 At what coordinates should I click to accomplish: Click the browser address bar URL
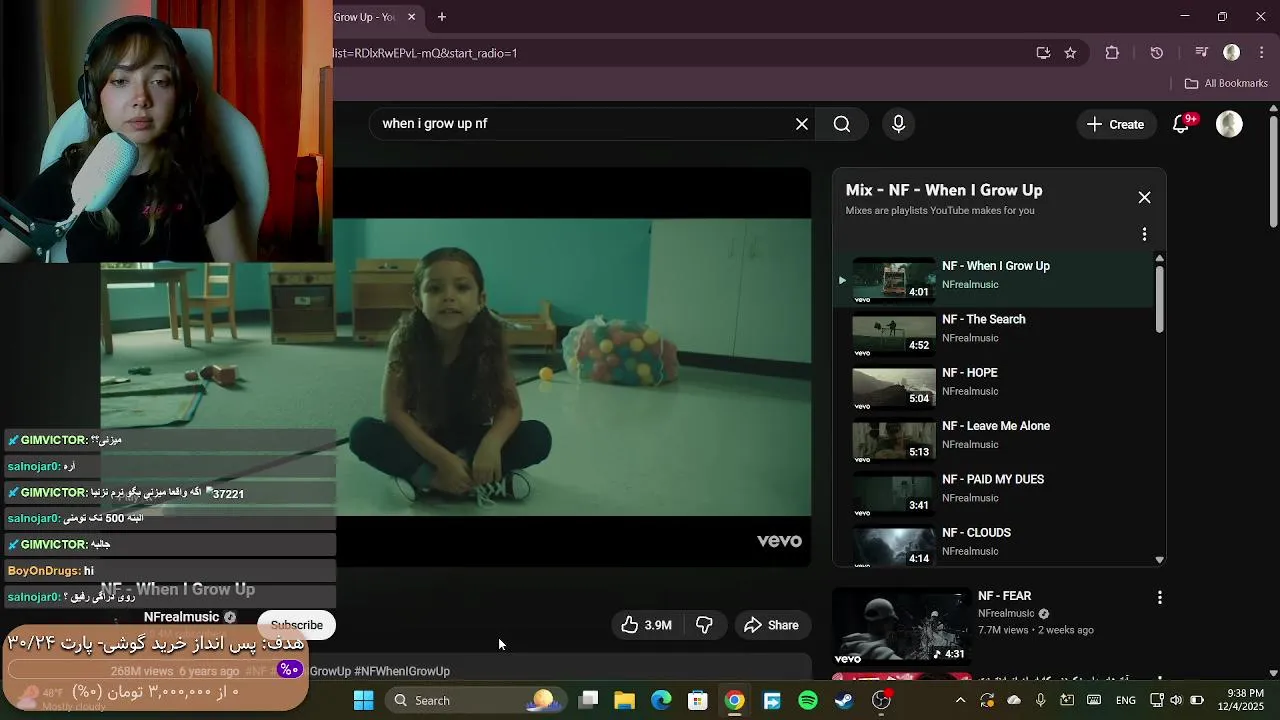425,53
